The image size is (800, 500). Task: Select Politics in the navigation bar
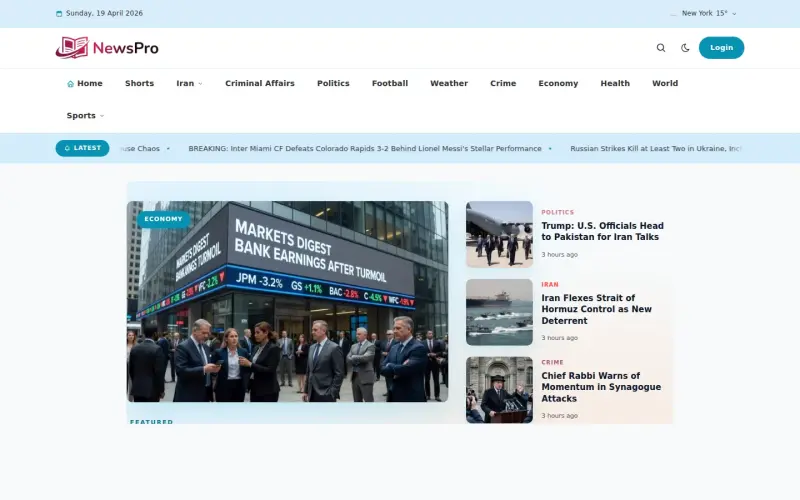(333, 83)
